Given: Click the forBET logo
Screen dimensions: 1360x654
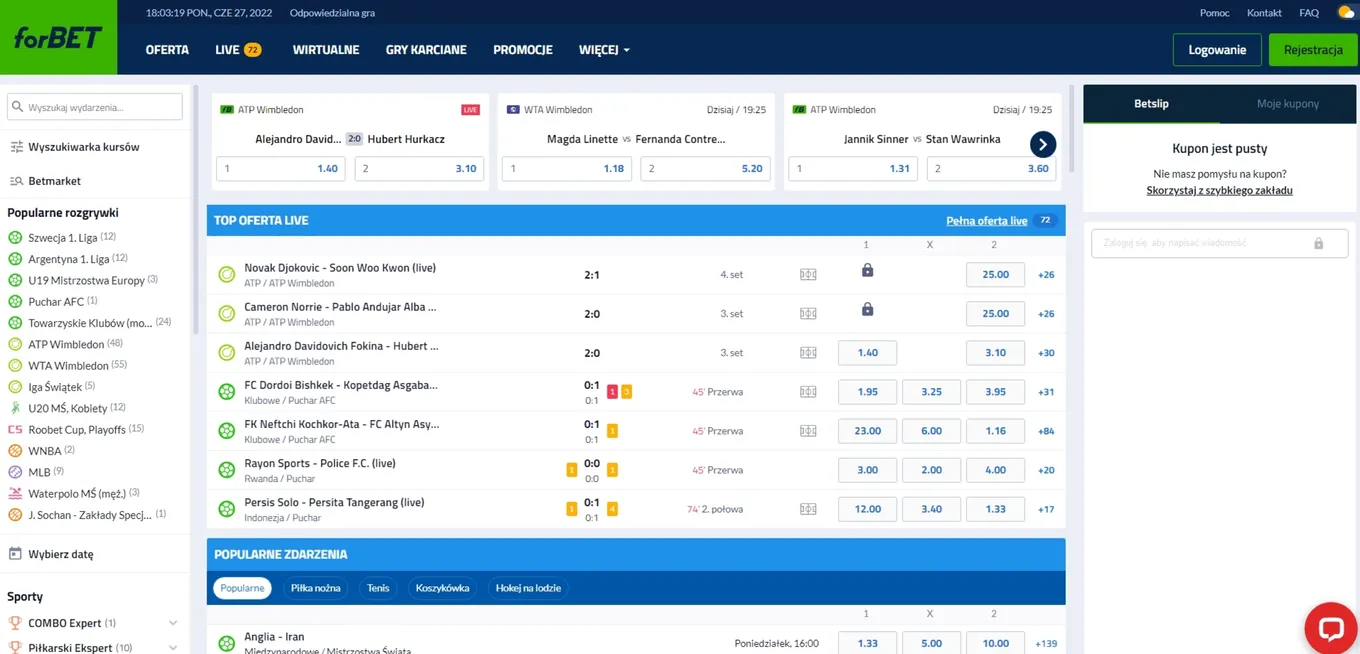Looking at the screenshot, I should 58,38.
